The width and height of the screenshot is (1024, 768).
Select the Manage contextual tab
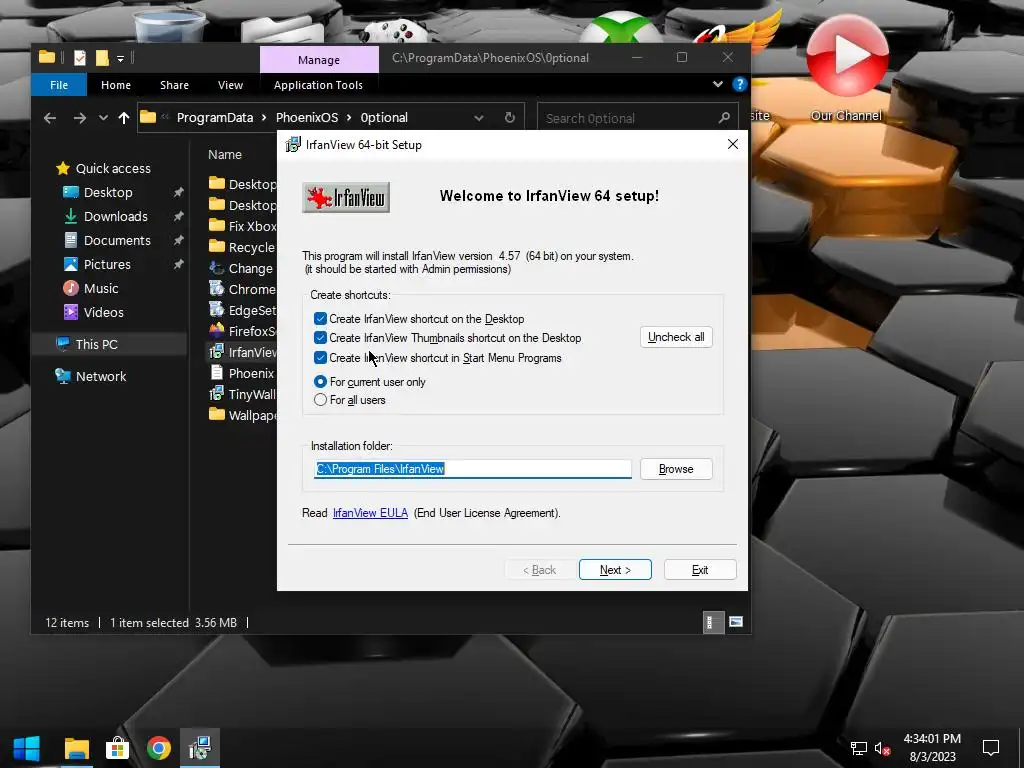(319, 59)
